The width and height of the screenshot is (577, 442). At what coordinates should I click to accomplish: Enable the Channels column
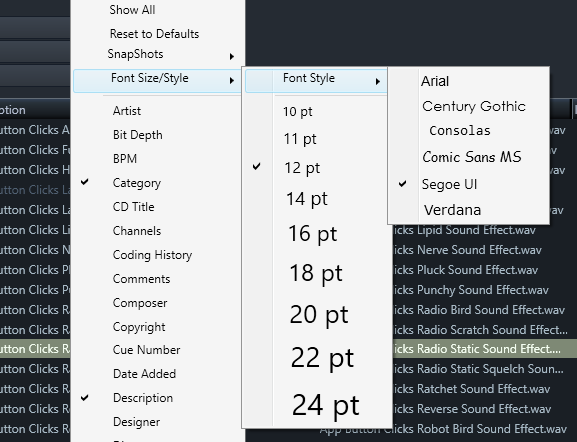pyautogui.click(x=137, y=231)
